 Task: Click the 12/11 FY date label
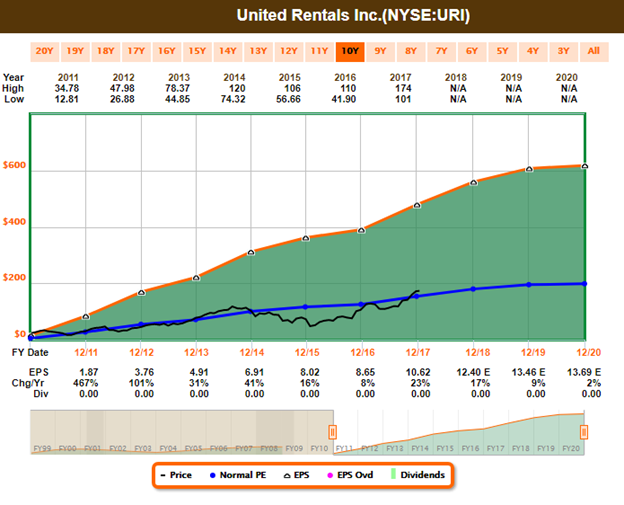pyautogui.click(x=86, y=353)
